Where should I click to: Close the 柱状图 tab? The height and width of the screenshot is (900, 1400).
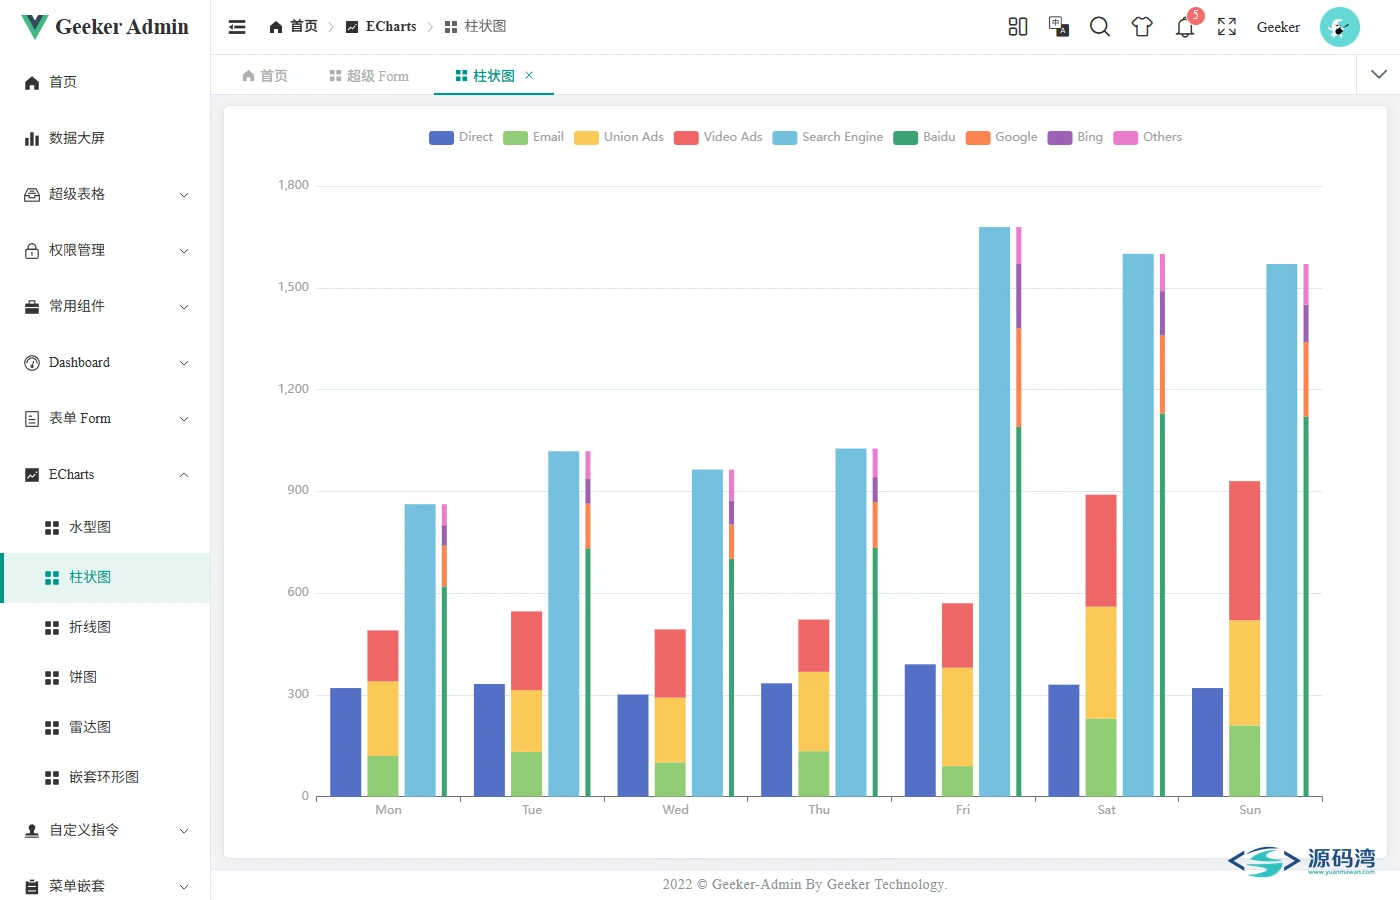click(529, 75)
